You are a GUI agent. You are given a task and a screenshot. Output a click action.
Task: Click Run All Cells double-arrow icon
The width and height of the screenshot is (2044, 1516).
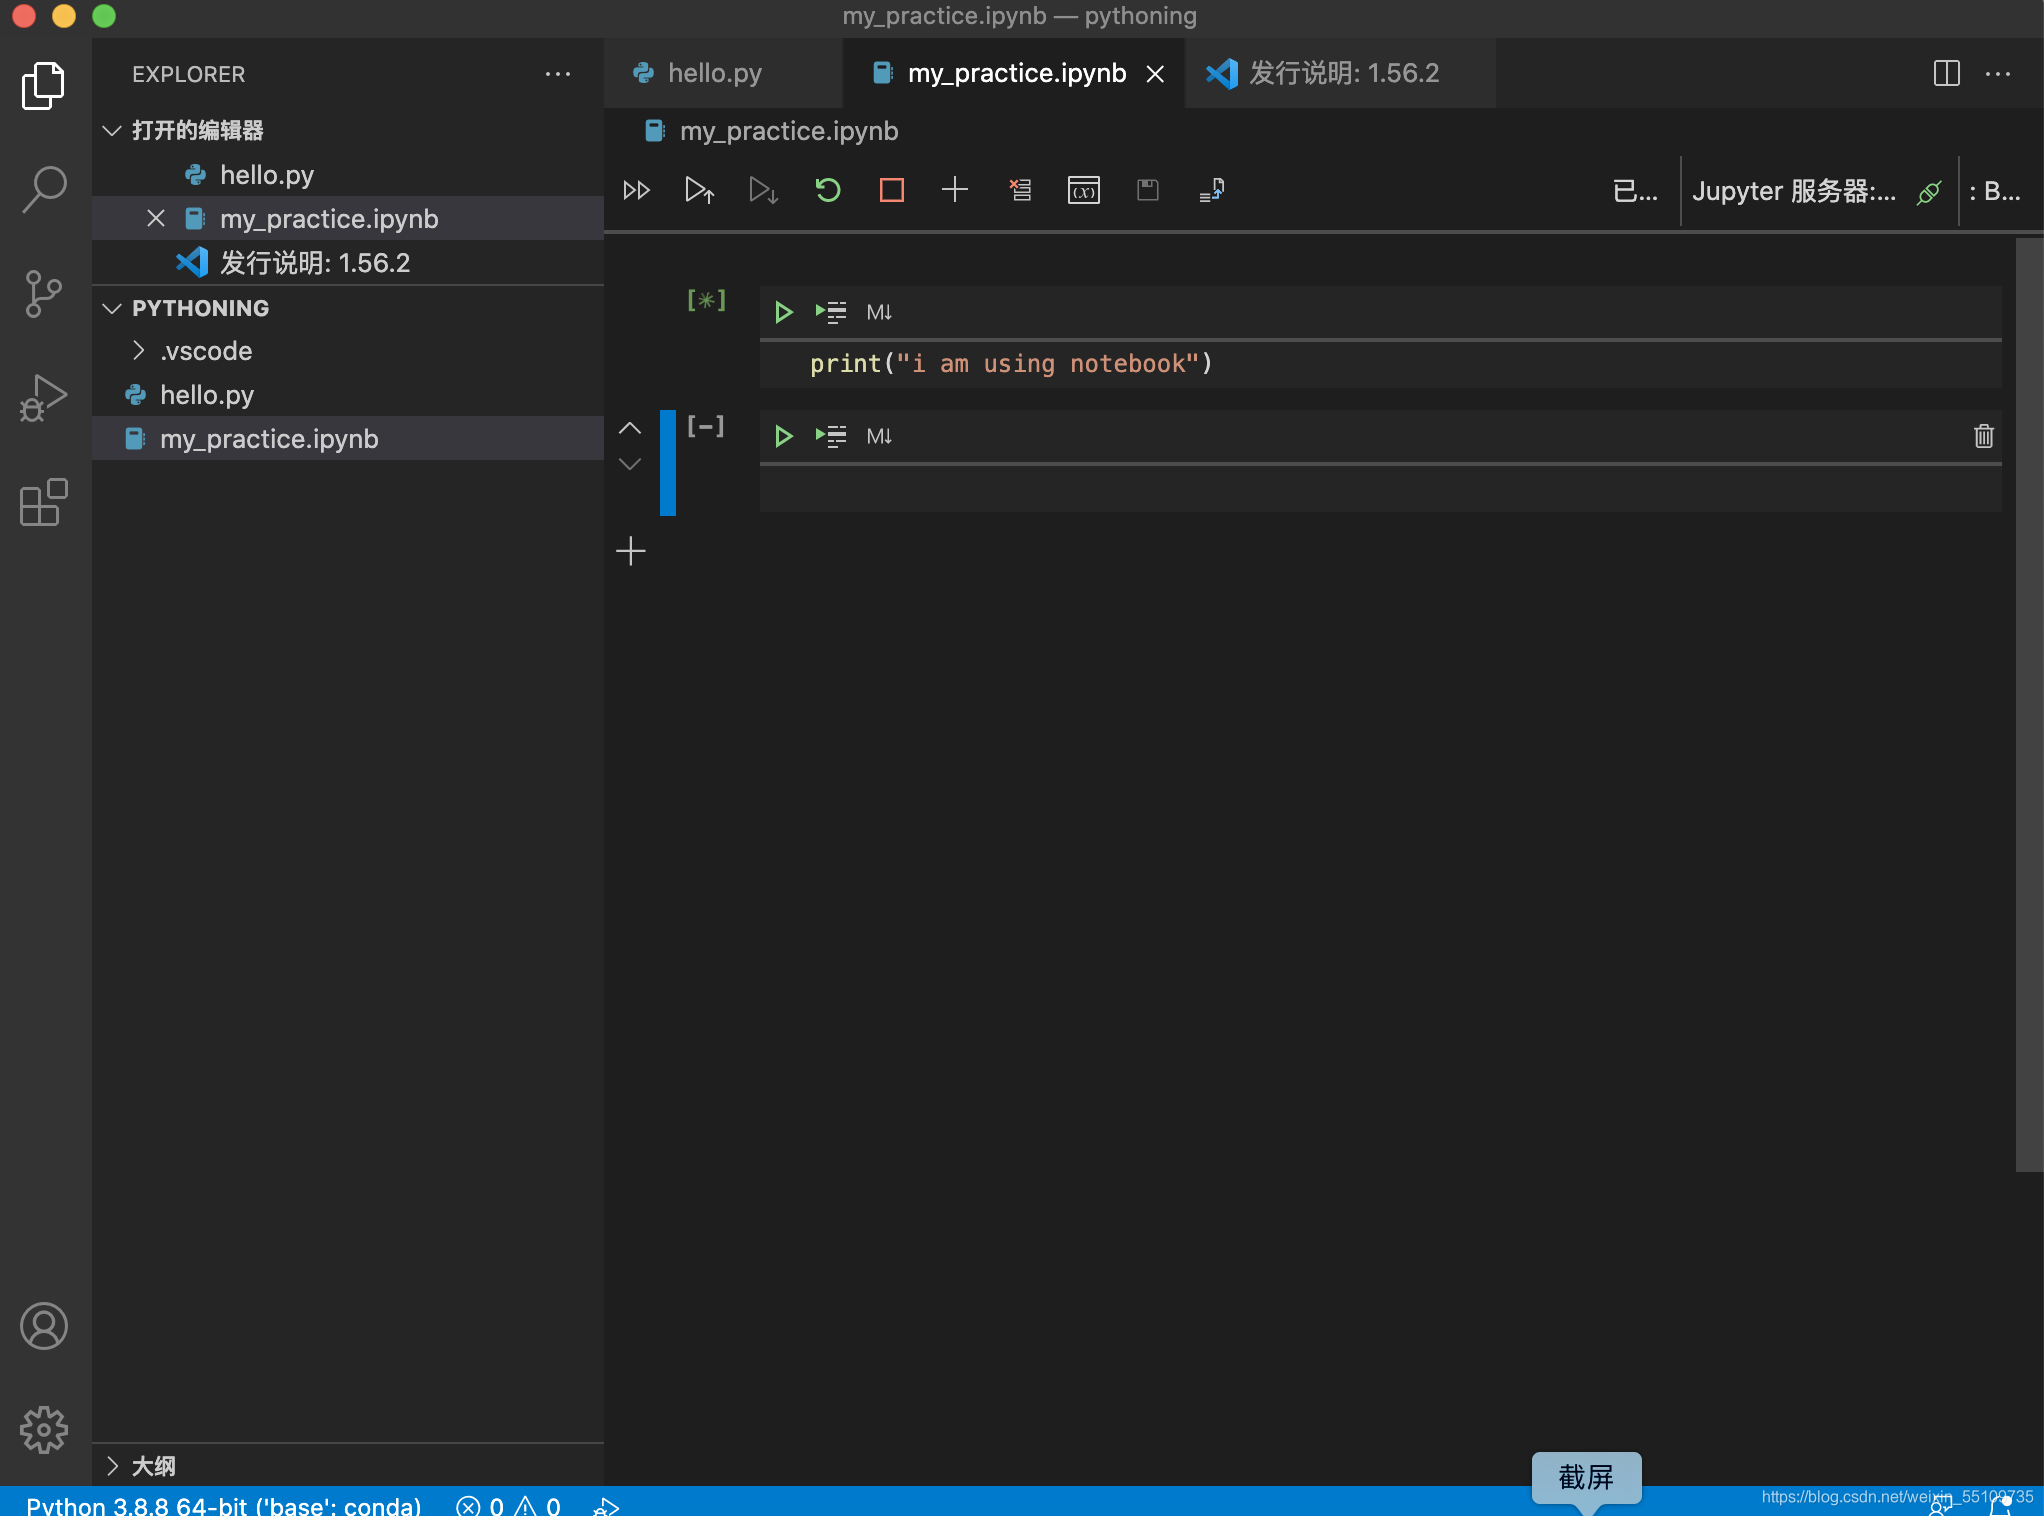(636, 190)
